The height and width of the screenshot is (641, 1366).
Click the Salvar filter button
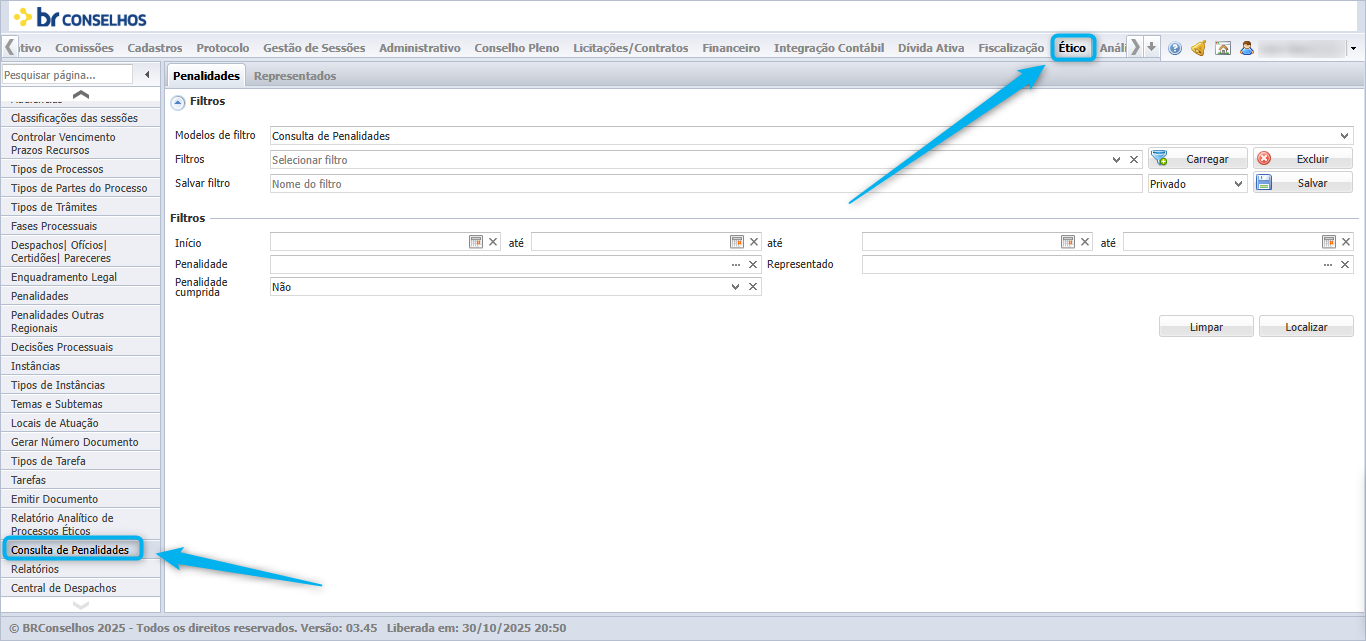[1303, 183]
